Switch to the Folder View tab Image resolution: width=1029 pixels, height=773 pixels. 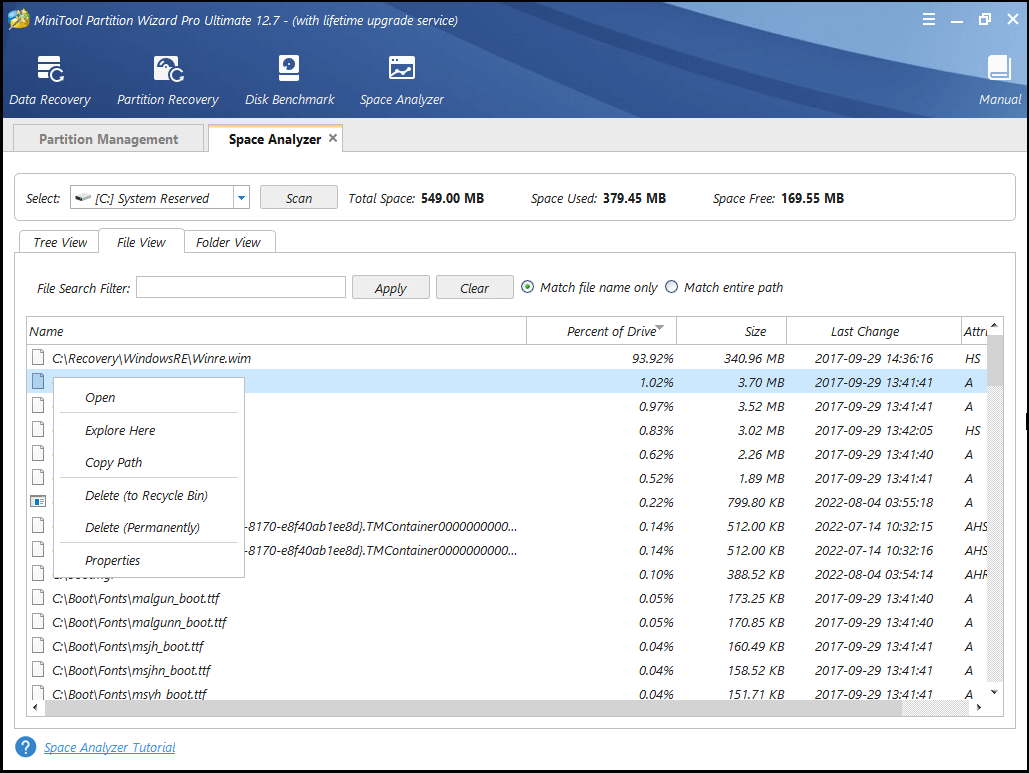point(229,241)
